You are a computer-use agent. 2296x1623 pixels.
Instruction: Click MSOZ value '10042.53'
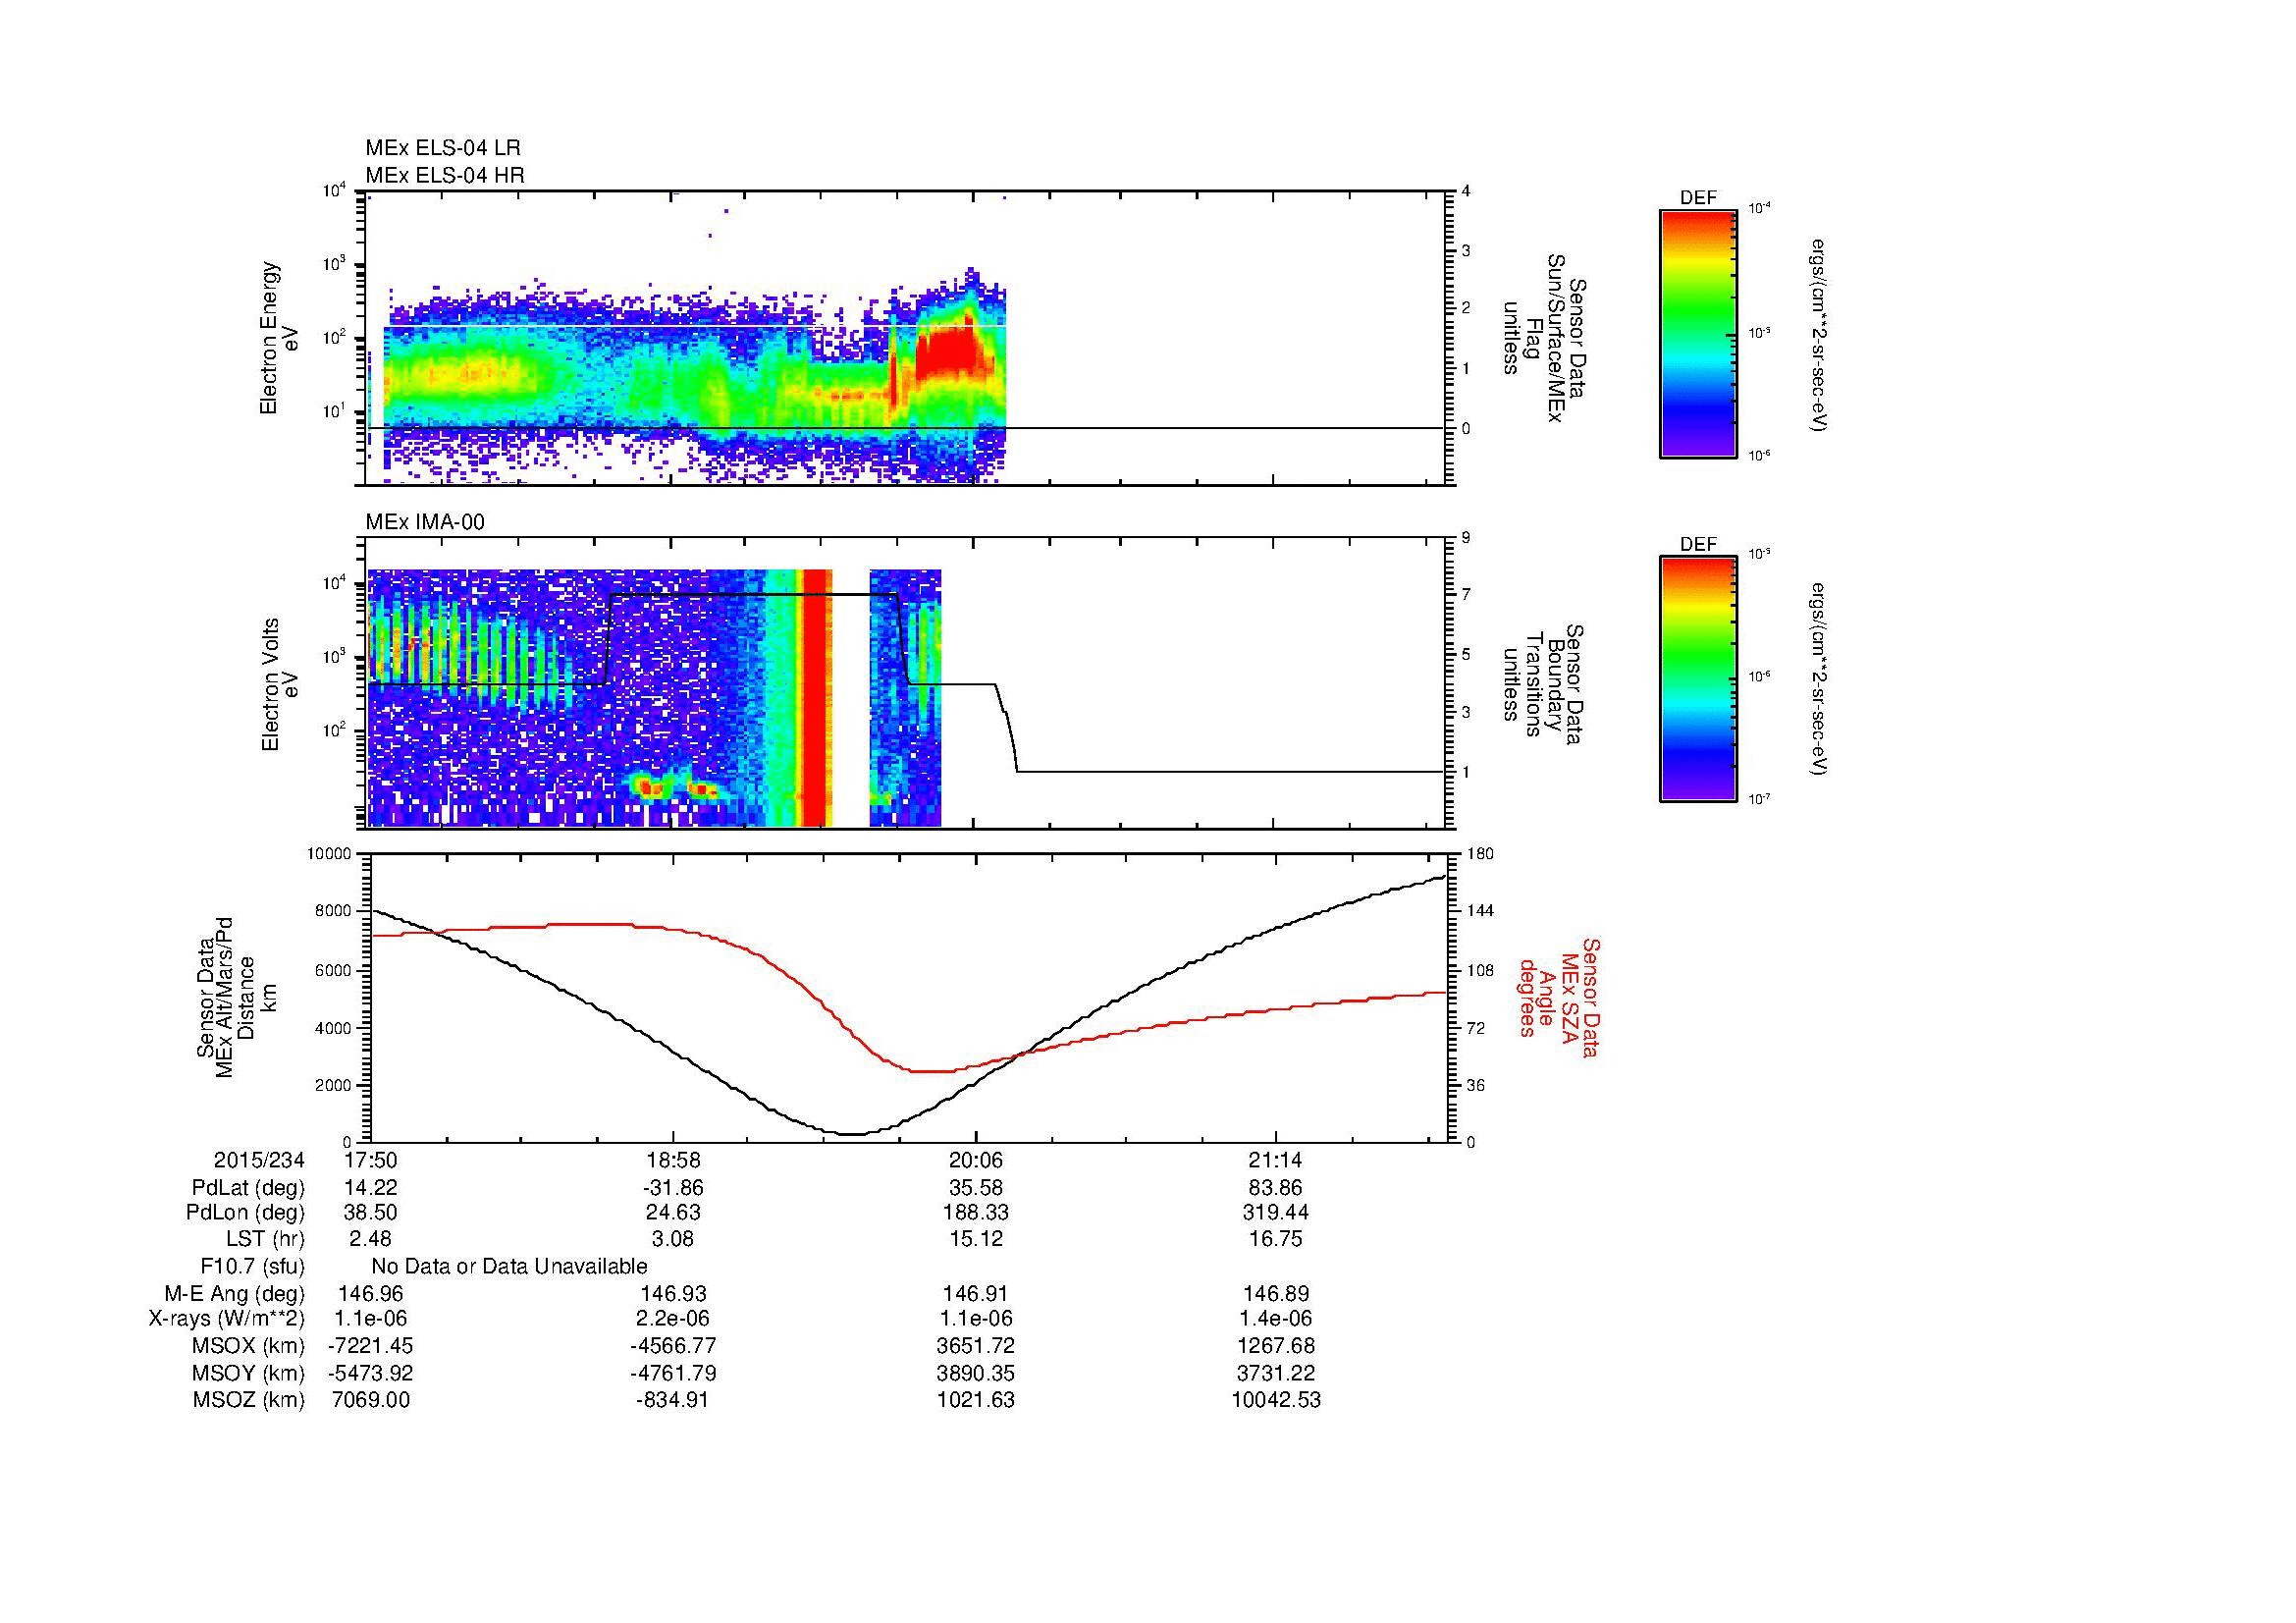[x=1276, y=1400]
